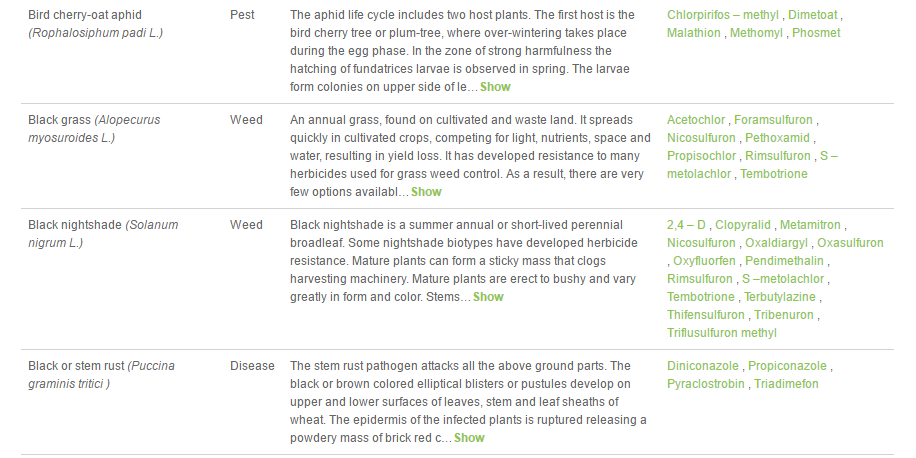
Task: Open the Diniconazole fungicide link
Action: (703, 366)
